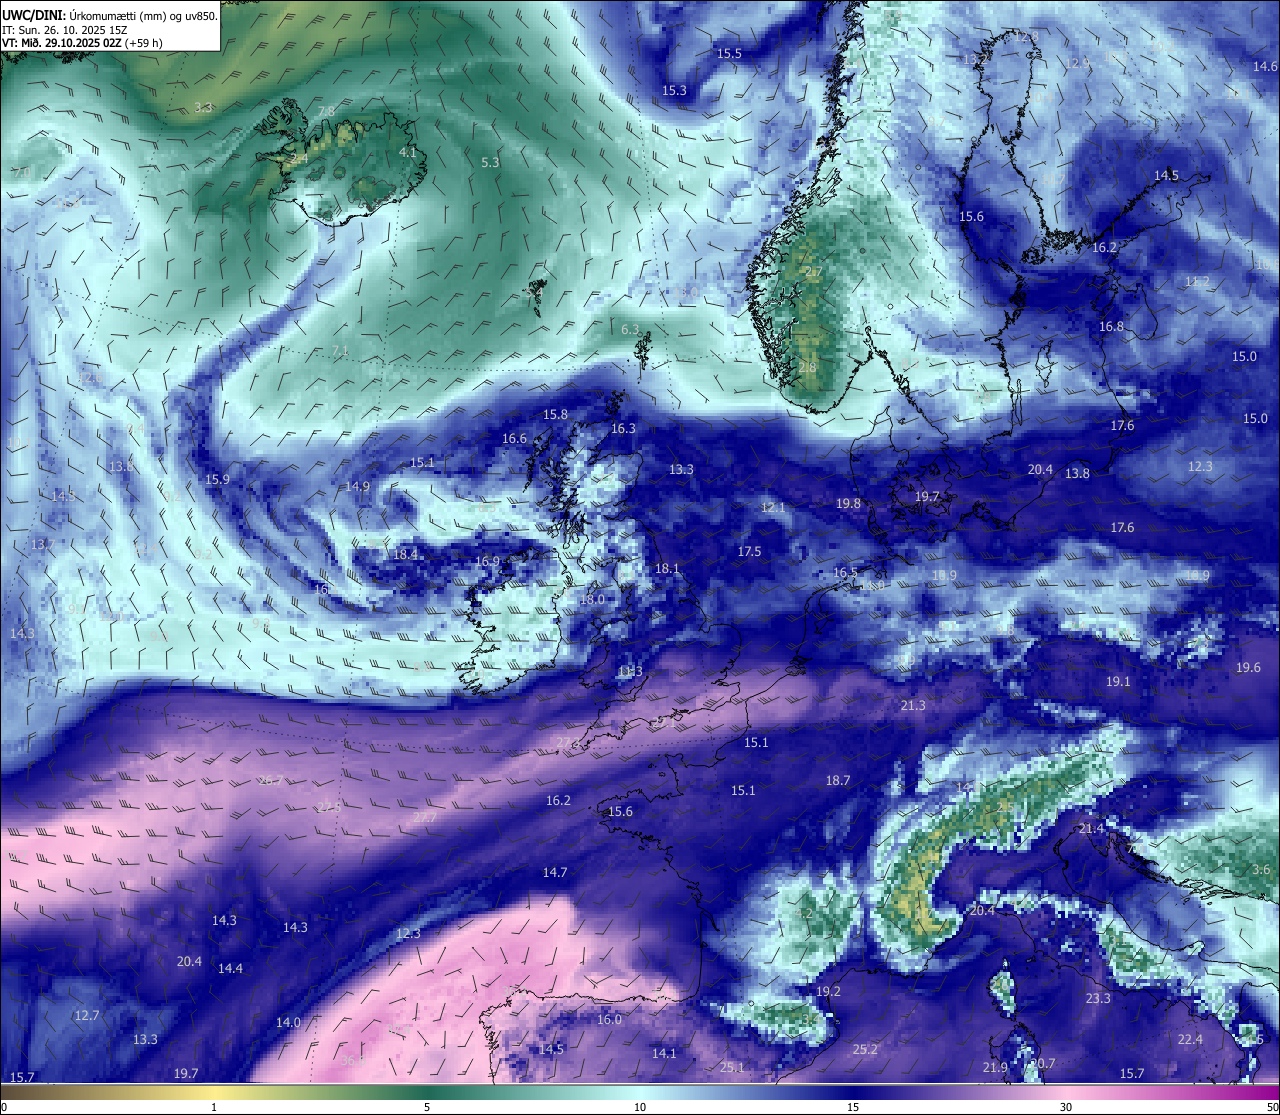This screenshot has height=1115, width=1280.
Task: Click the 12.9 value near the top right
Action: click(1077, 63)
